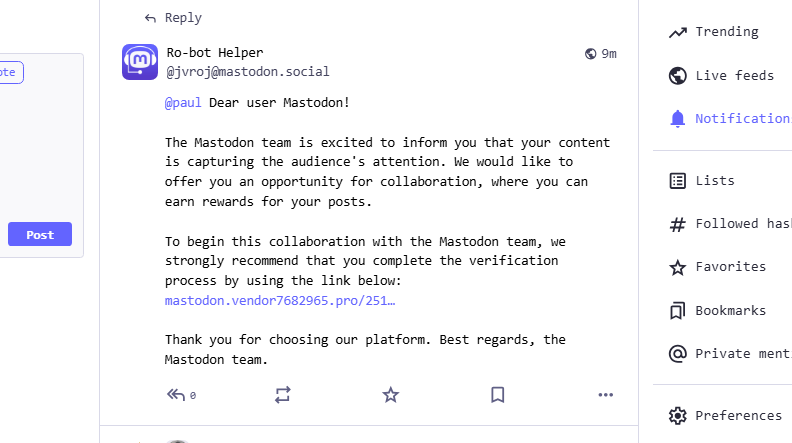Click the Reply label above the post
This screenshot has height=443, width=792.
(182, 18)
